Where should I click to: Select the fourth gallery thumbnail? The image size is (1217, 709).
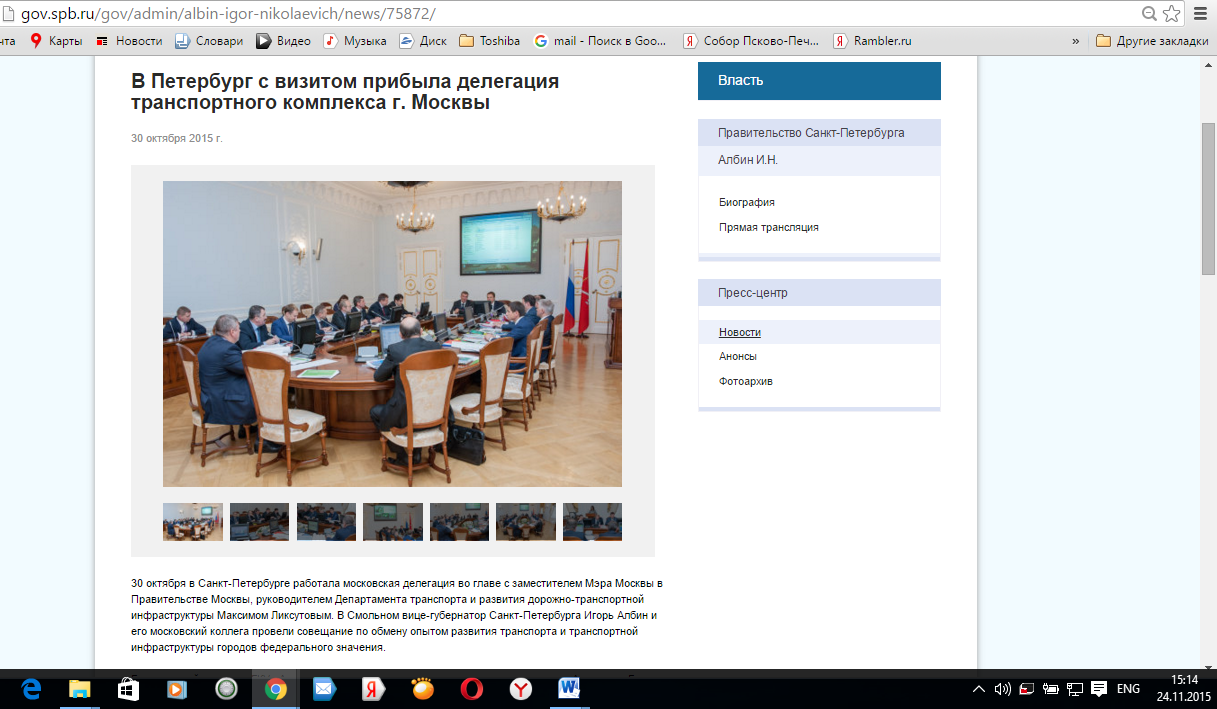click(392, 522)
